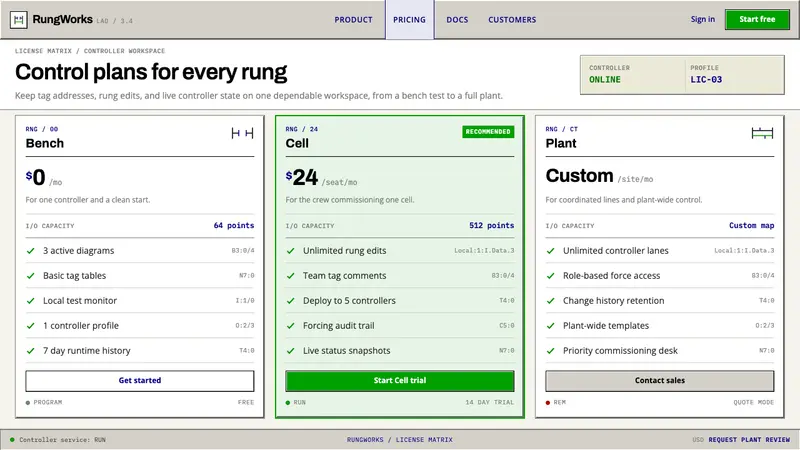Click the green Controller service status dot
This screenshot has width=800, height=450.
(x=12, y=439)
